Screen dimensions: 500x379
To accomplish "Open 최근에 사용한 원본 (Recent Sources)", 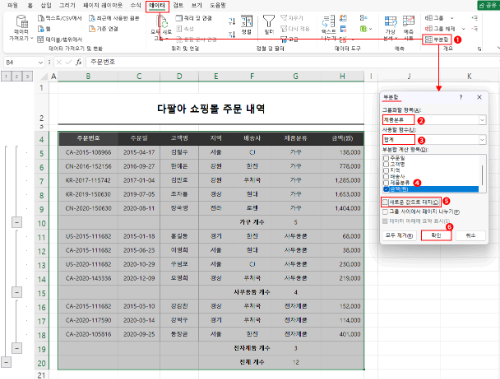I will coord(114,18).
